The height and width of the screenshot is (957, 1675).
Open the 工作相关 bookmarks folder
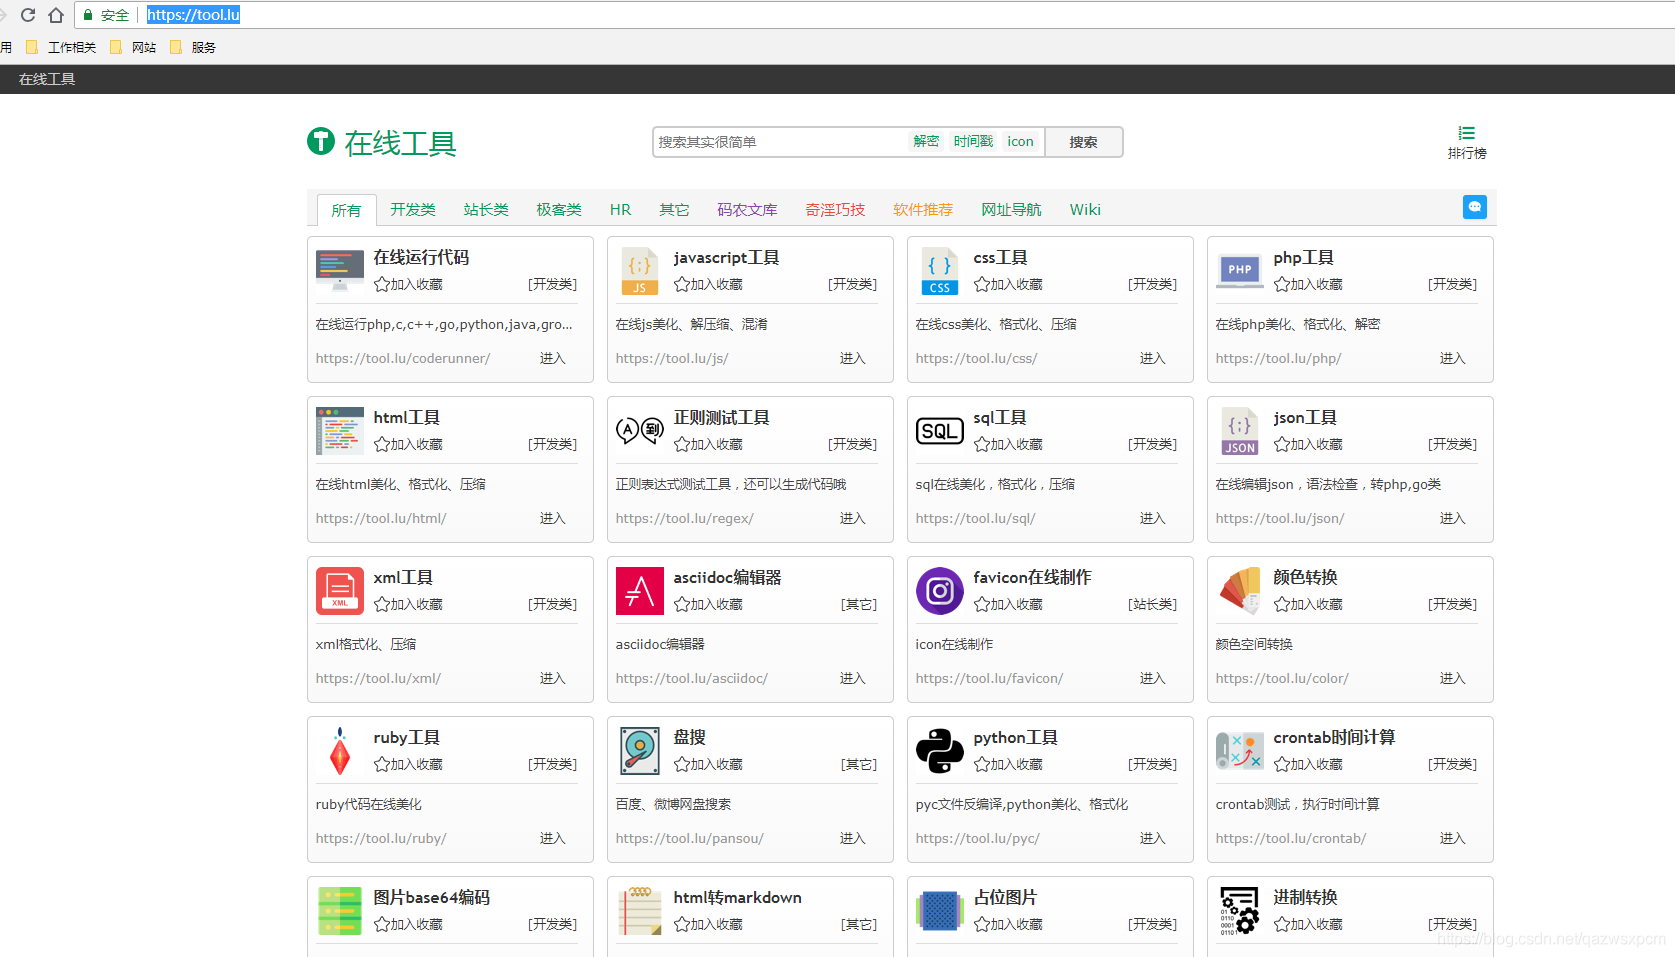[61, 47]
